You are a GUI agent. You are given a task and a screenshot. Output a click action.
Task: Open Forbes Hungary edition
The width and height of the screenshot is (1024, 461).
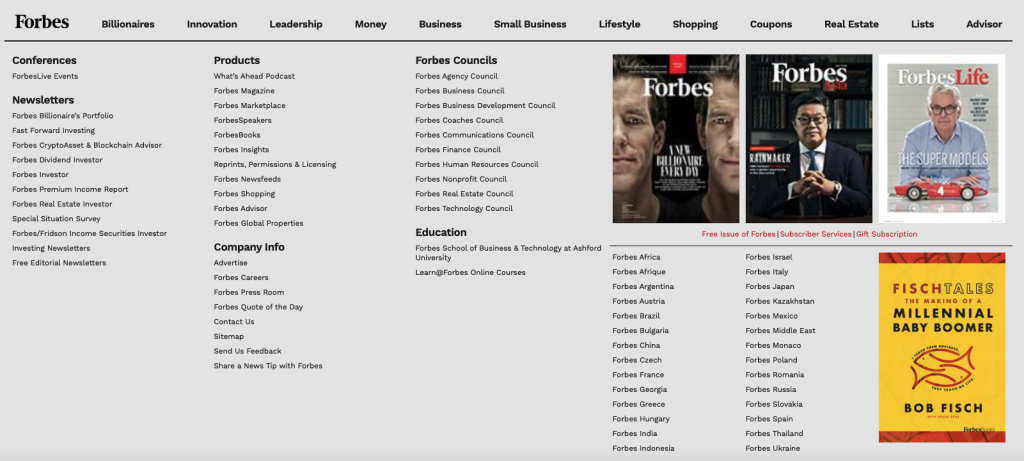(641, 419)
